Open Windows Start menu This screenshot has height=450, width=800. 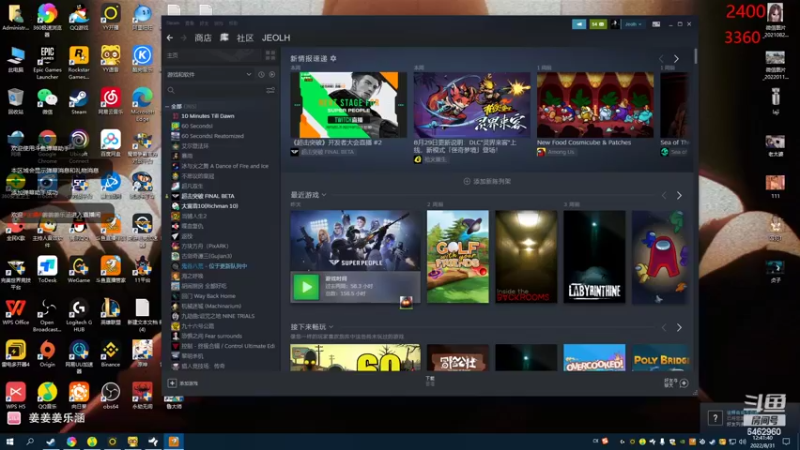coord(9,441)
